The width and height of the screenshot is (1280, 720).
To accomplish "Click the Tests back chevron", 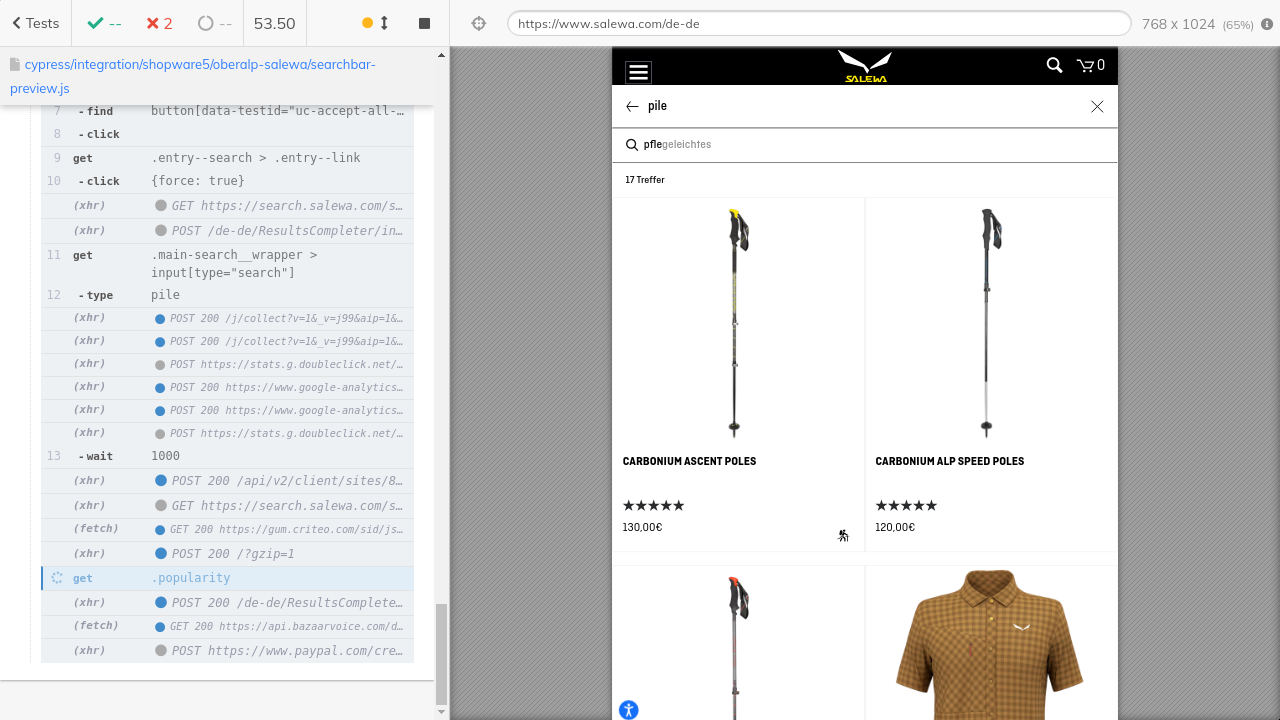I will coord(17,23).
